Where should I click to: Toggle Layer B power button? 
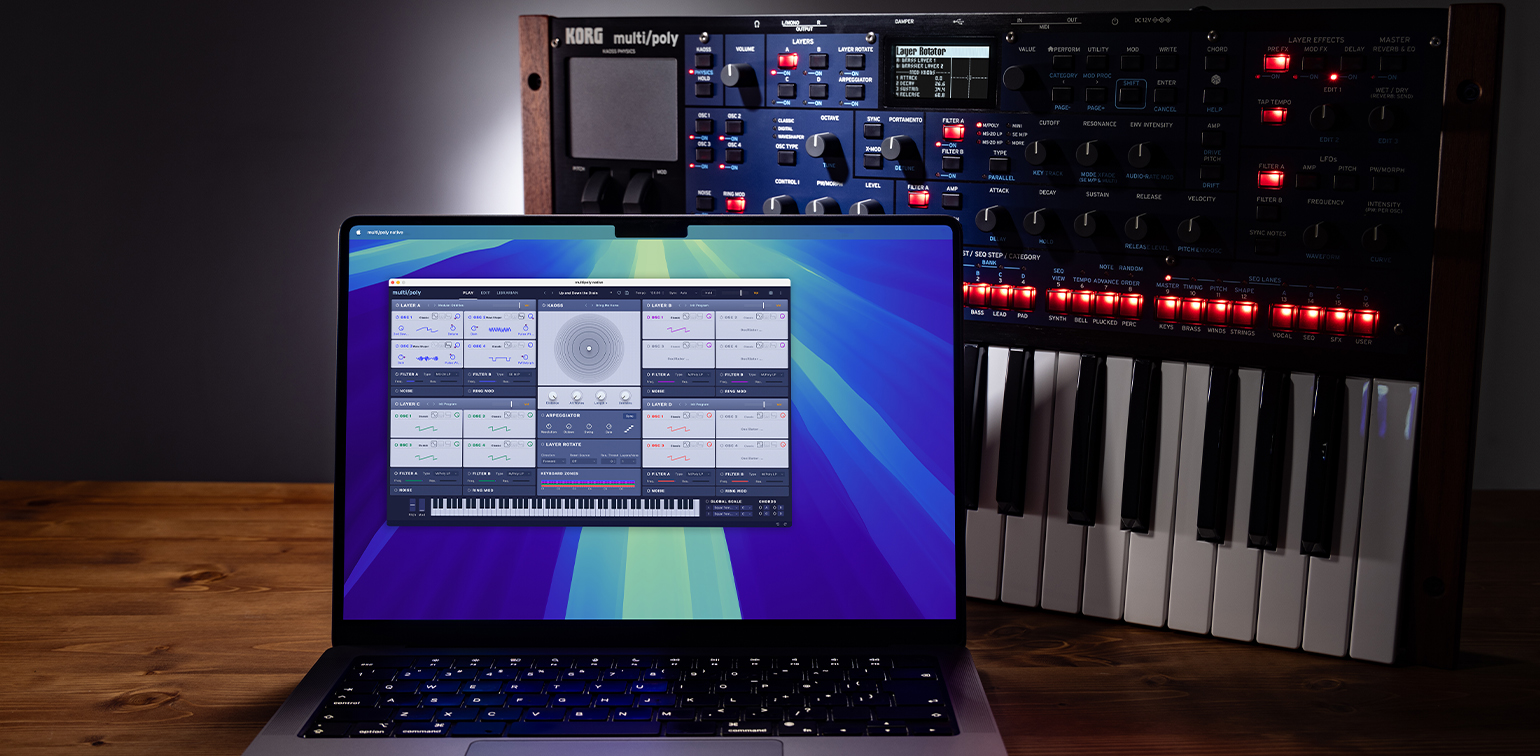coord(648,305)
